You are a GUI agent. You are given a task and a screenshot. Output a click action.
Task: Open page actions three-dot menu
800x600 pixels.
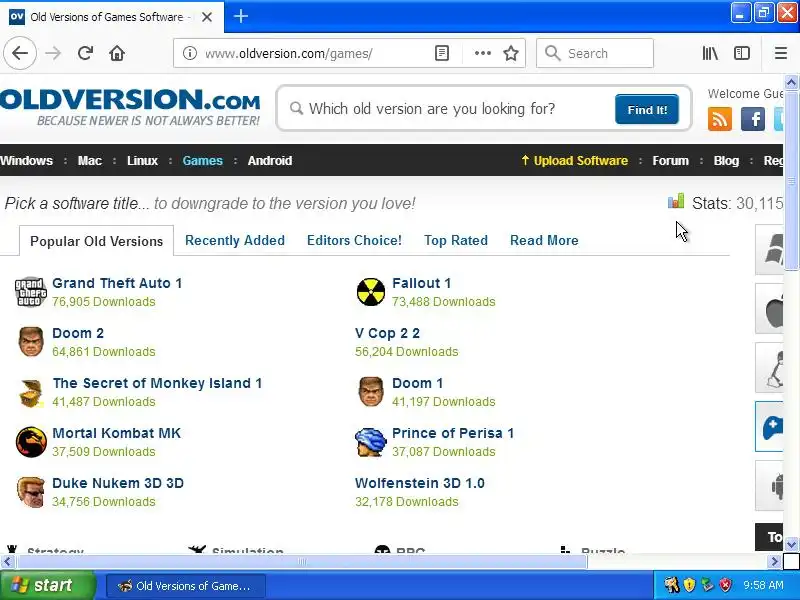[483, 53]
